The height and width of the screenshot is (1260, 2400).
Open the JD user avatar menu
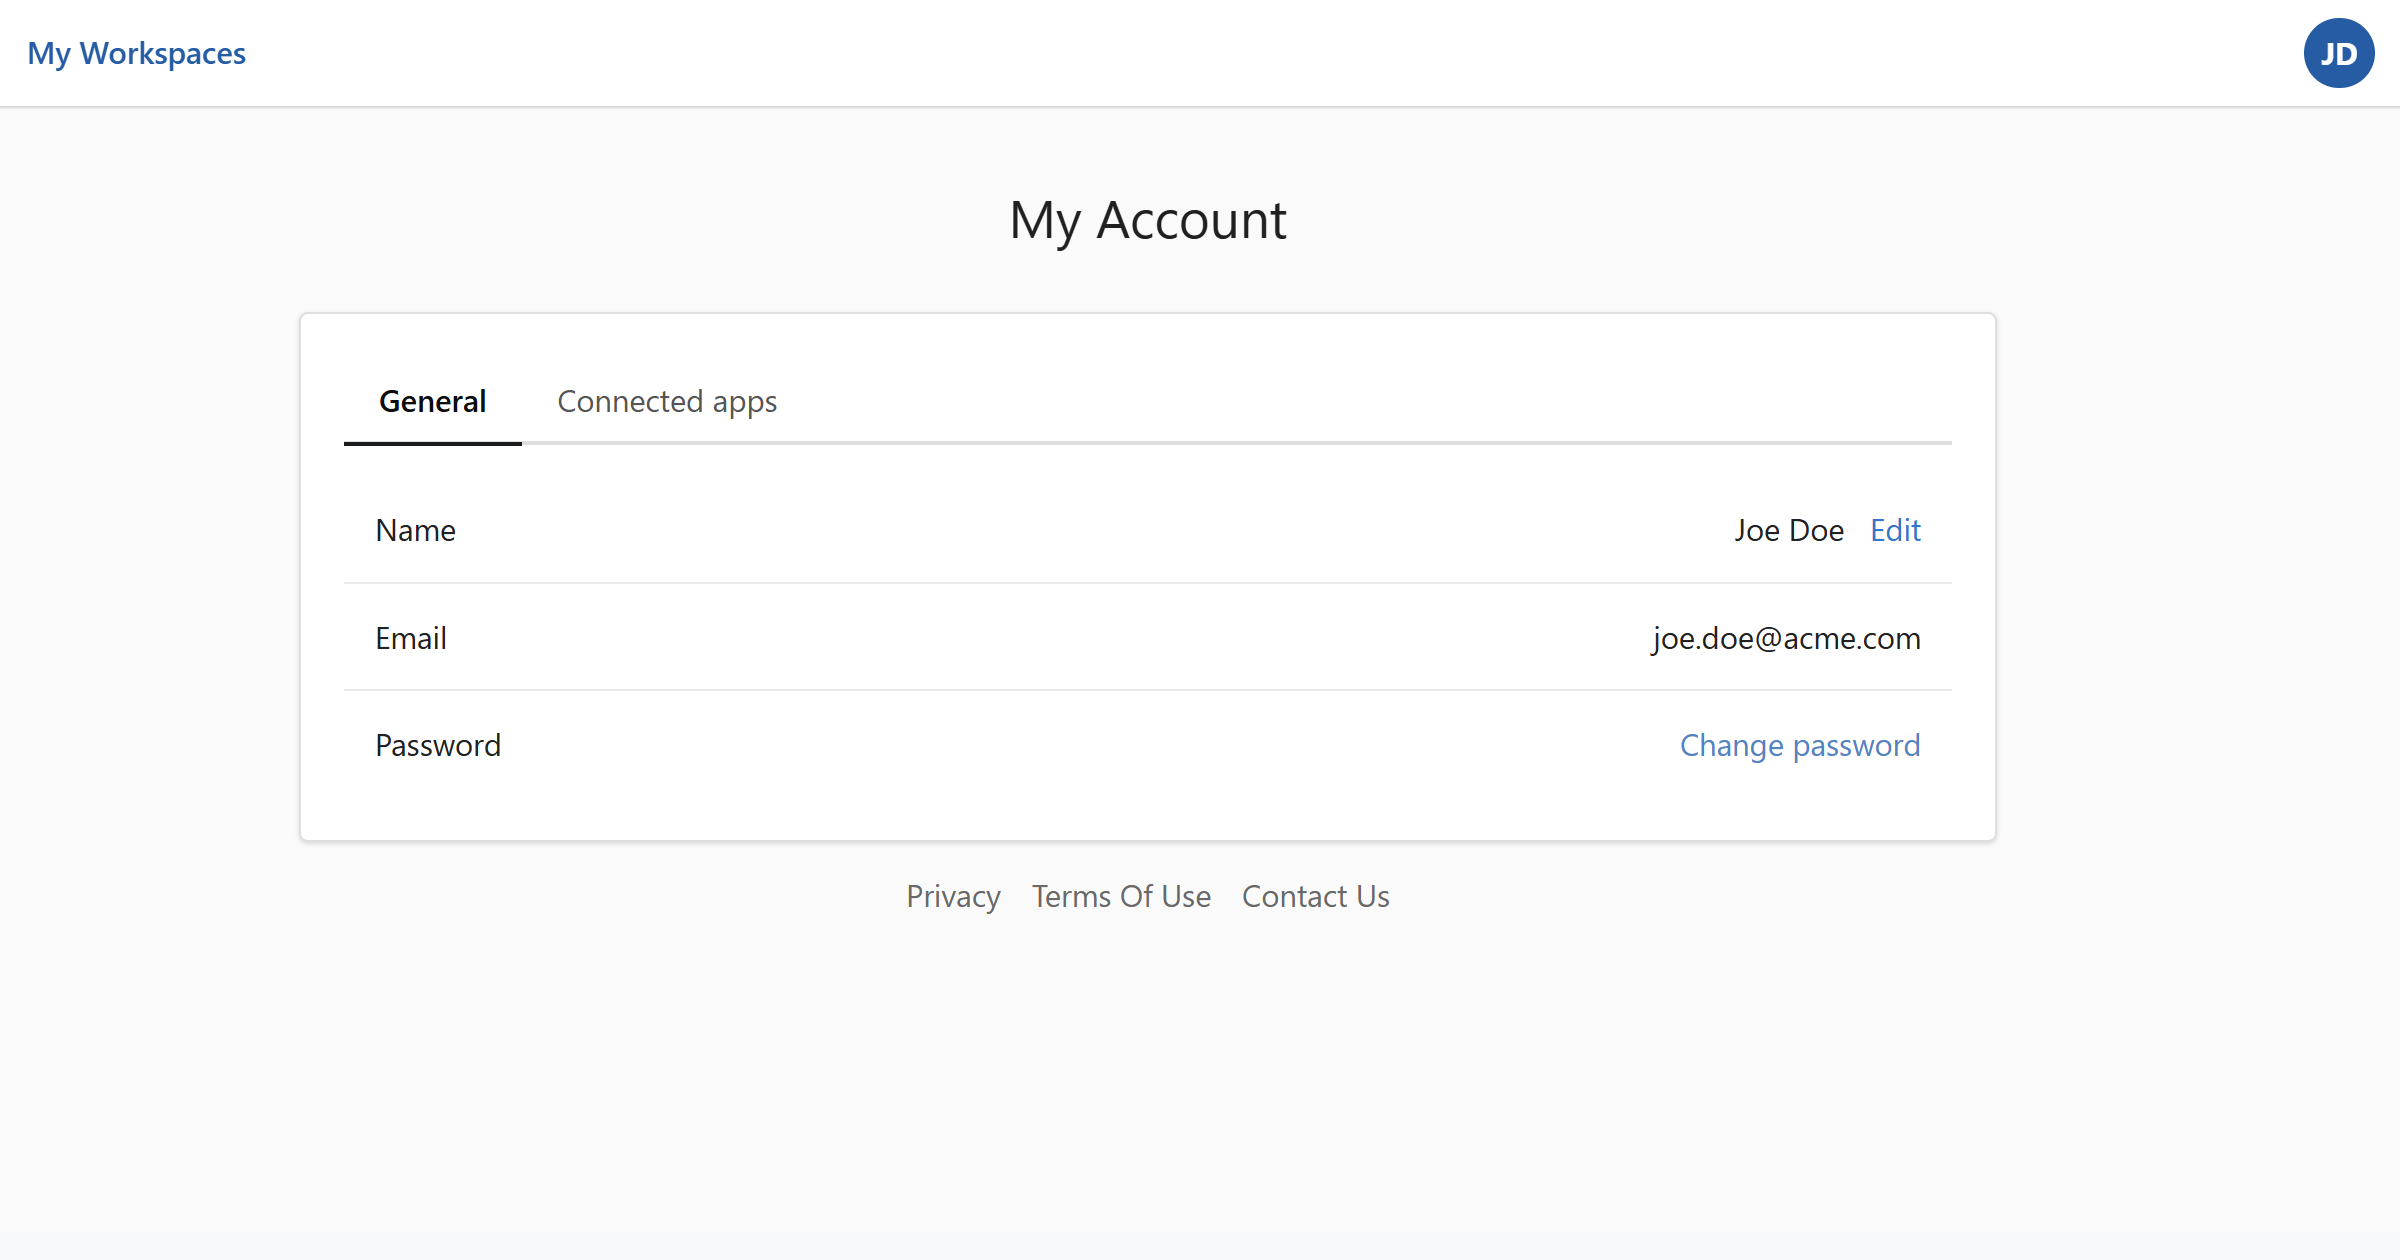click(2338, 53)
